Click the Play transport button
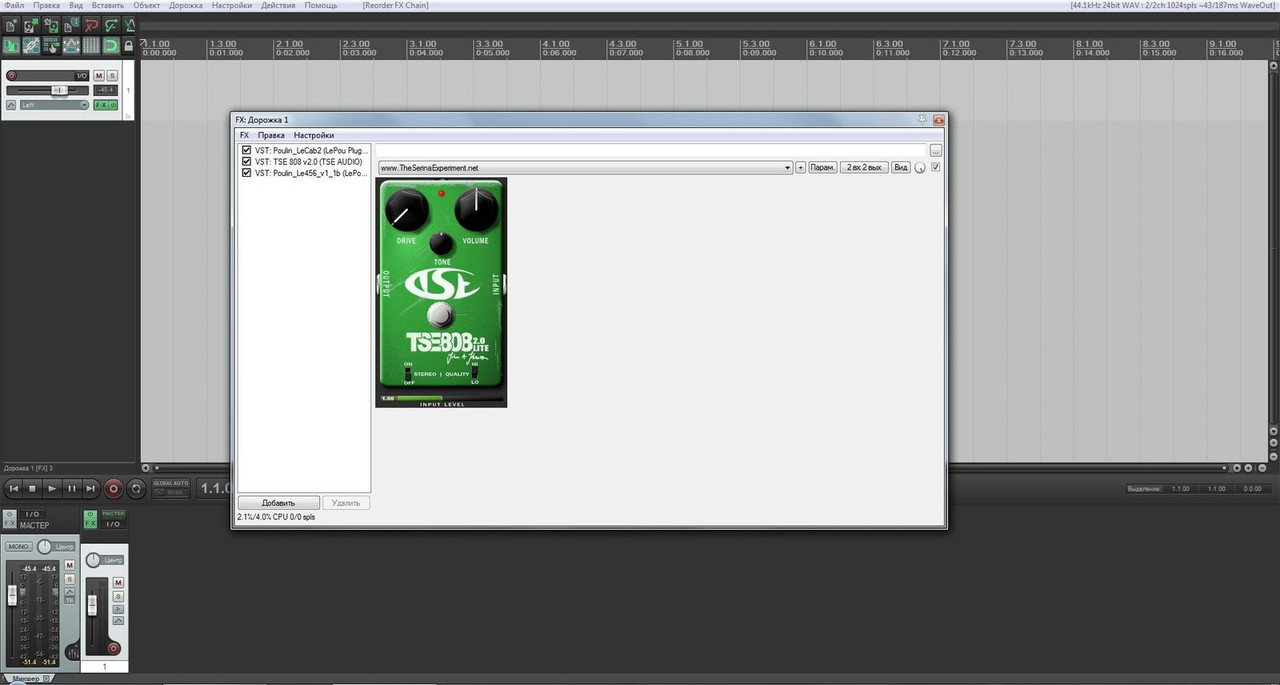This screenshot has width=1280, height=685. tap(52, 489)
